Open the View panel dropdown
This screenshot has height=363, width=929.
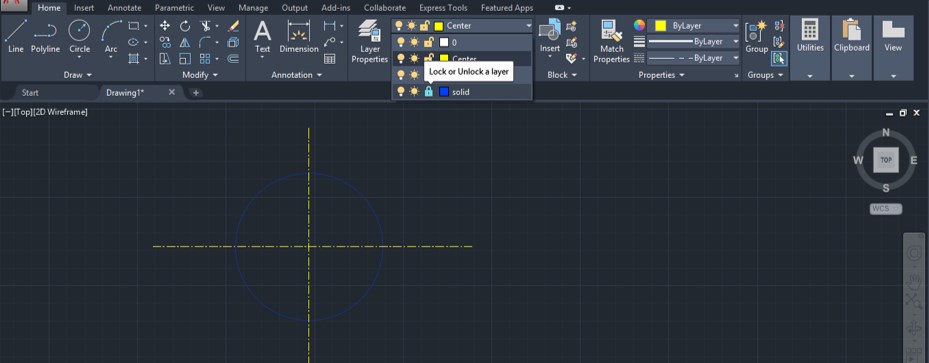[893, 76]
